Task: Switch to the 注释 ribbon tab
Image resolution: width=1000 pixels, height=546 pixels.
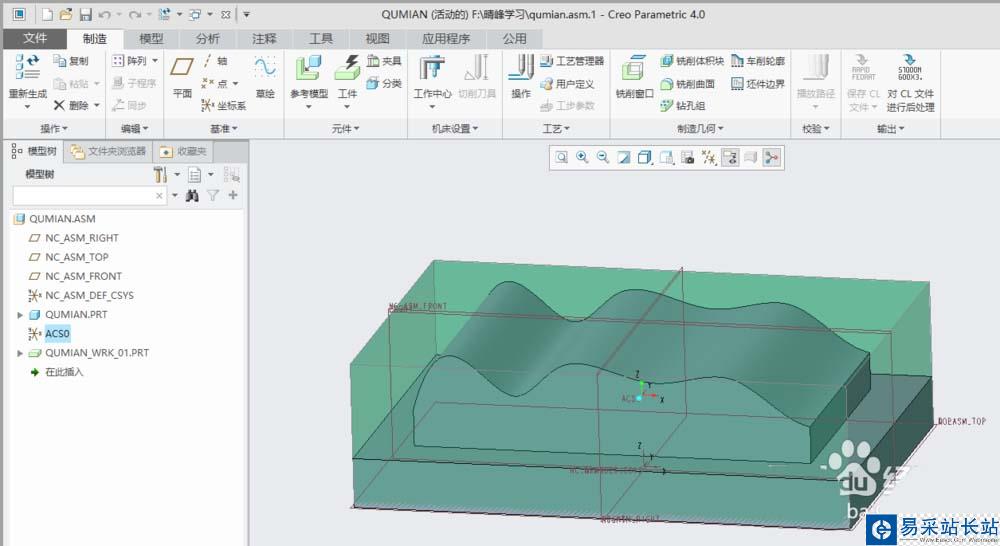Action: (x=264, y=39)
